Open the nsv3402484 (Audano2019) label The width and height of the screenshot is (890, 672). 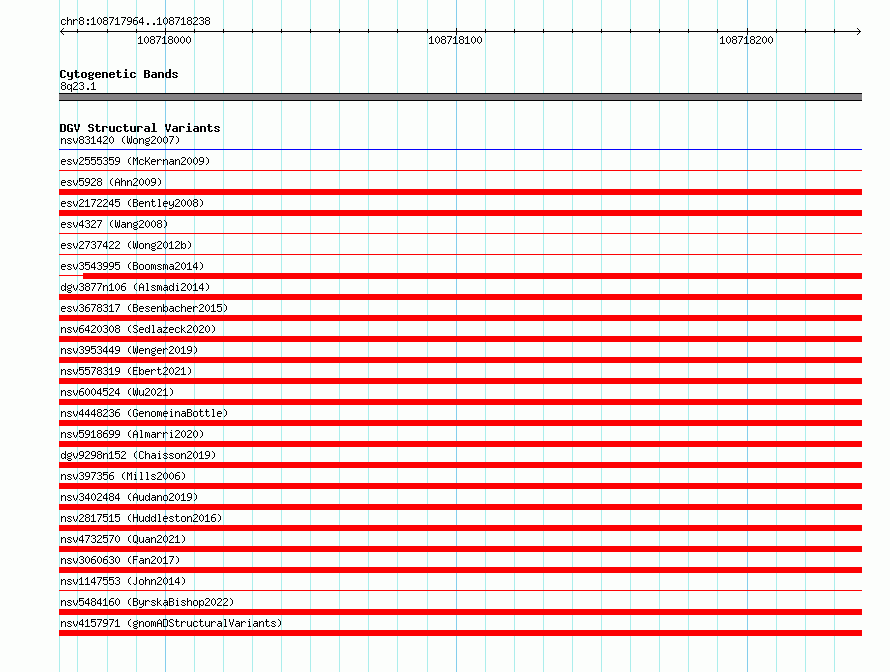(129, 497)
